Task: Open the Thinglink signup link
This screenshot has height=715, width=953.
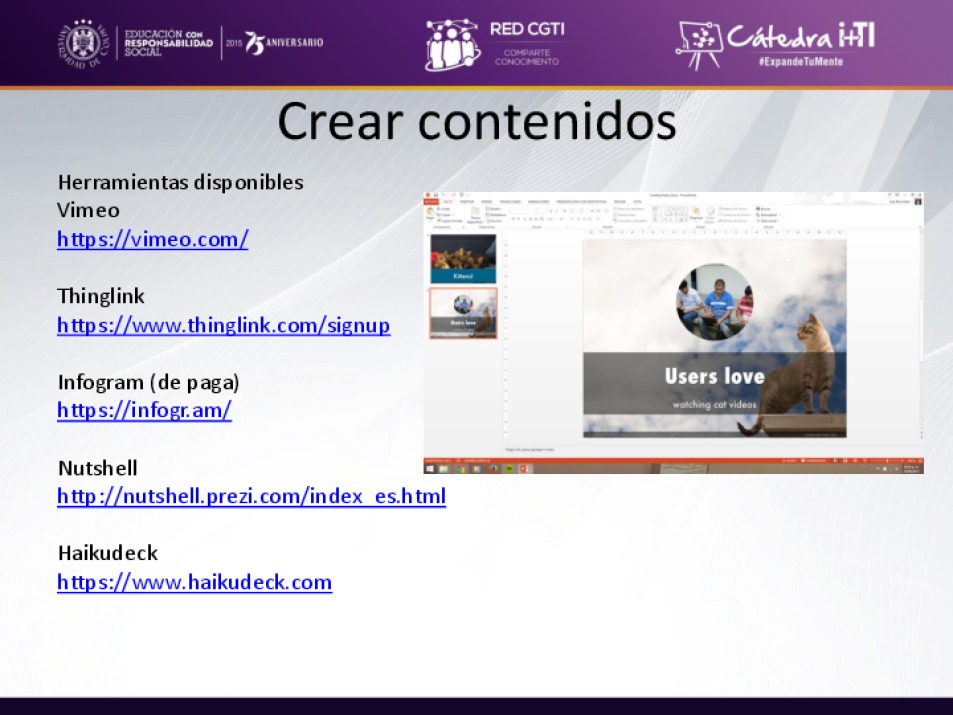Action: [224, 325]
